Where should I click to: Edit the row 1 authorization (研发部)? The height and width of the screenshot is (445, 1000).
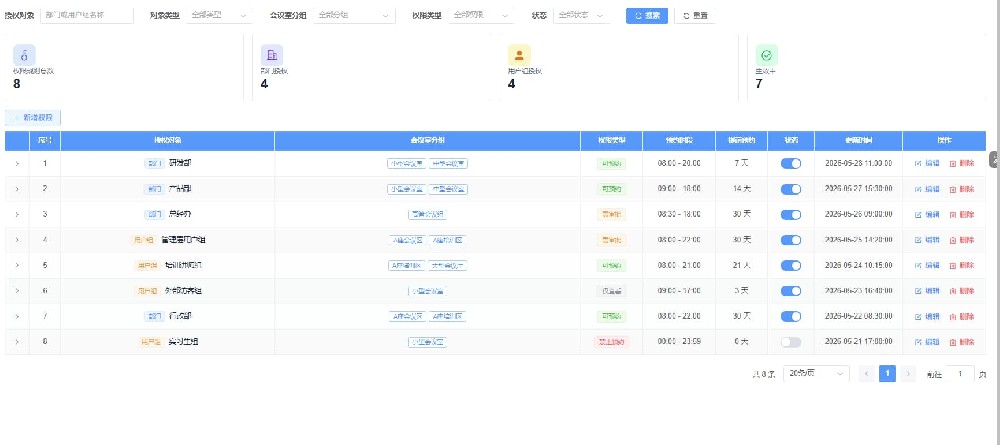coord(927,163)
